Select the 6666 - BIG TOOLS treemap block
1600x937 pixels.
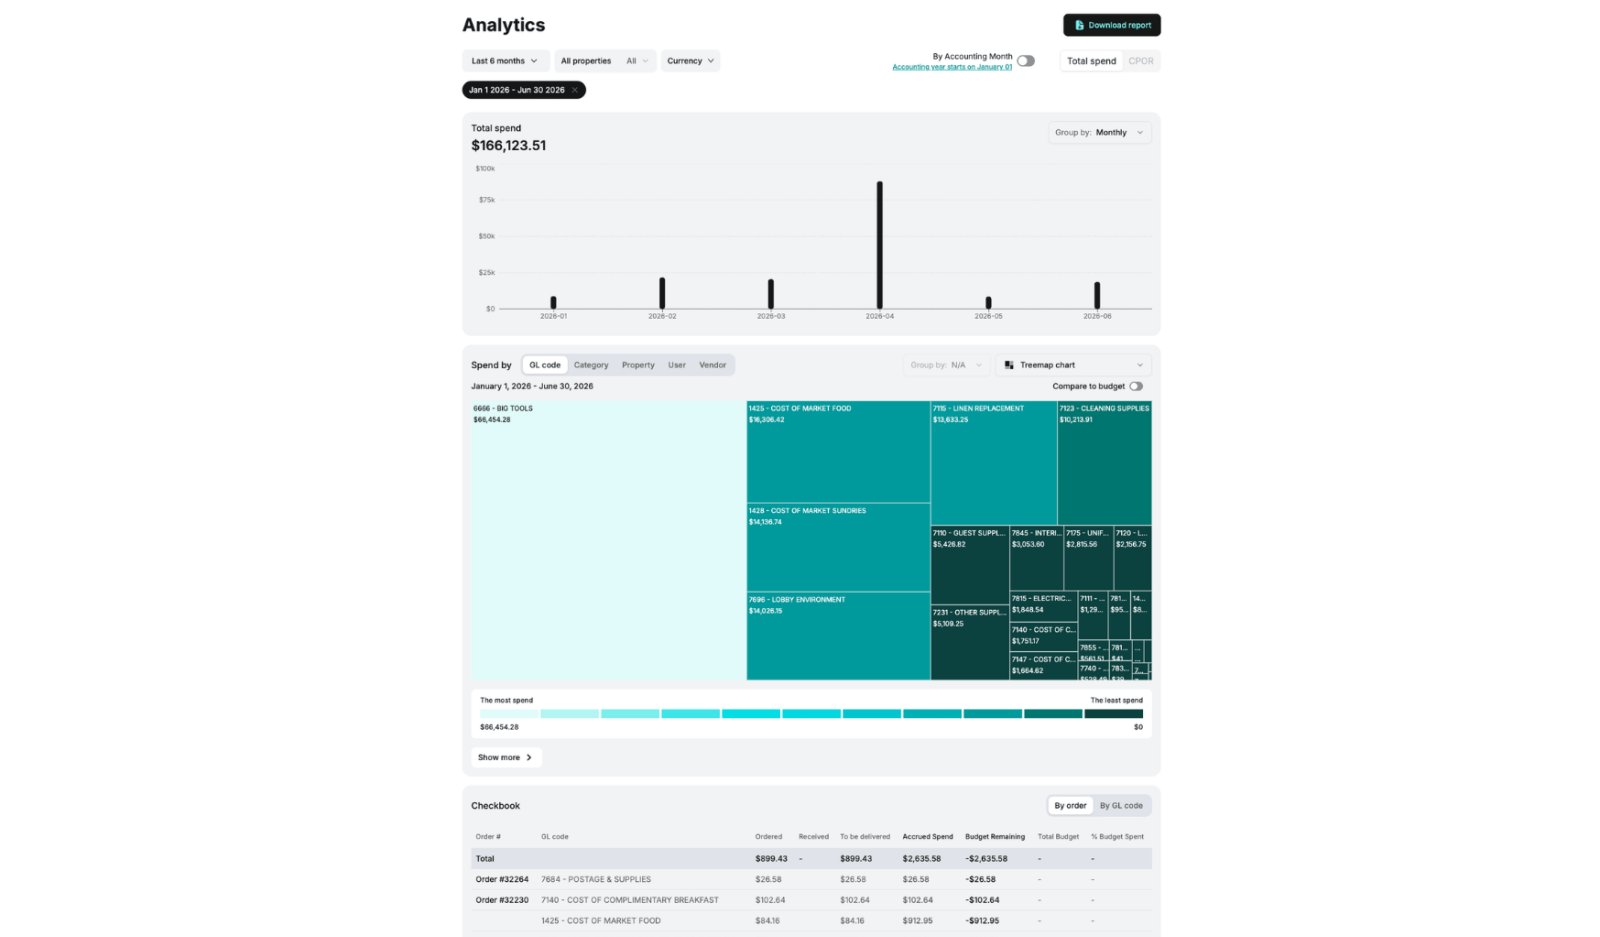pos(608,541)
